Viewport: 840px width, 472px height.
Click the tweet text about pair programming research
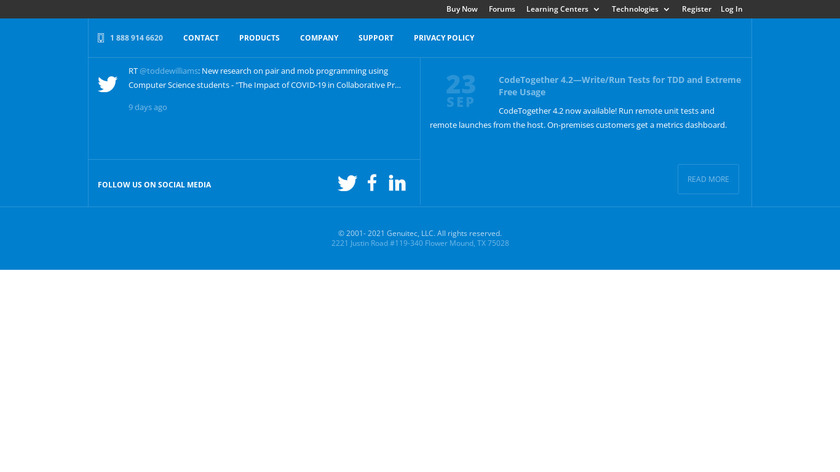click(265, 78)
